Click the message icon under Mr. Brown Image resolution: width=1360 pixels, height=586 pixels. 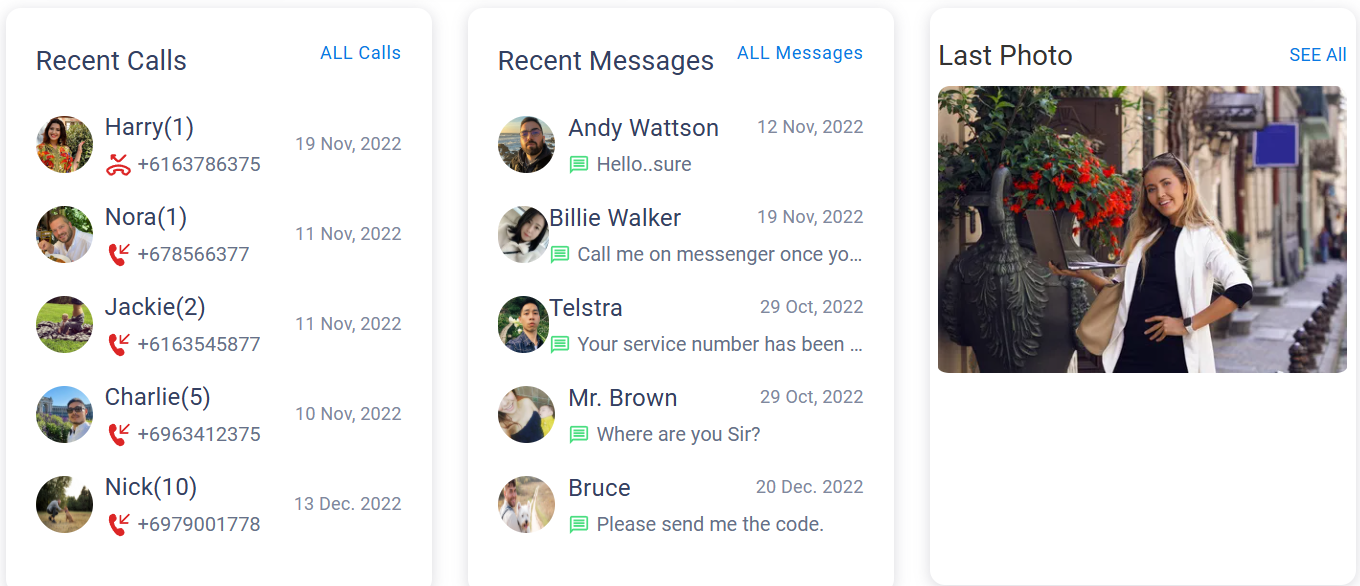click(579, 435)
